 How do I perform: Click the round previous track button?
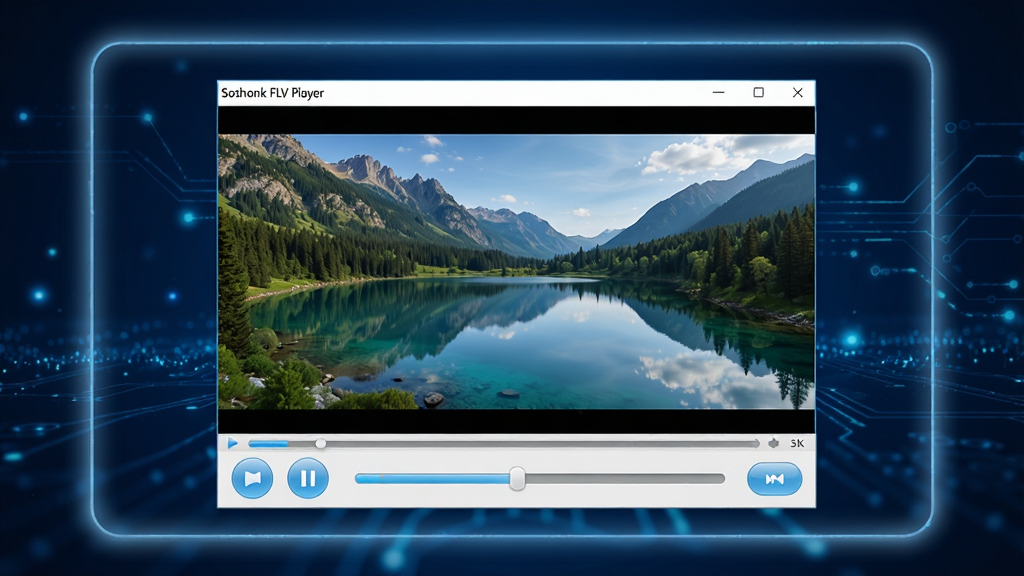[x=252, y=479]
